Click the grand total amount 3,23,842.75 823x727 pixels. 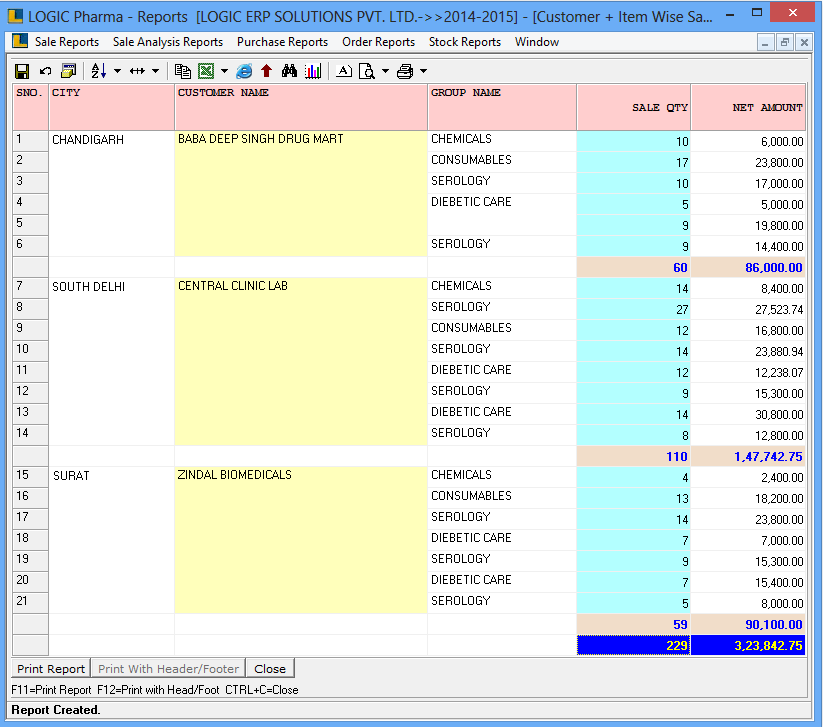(x=748, y=645)
